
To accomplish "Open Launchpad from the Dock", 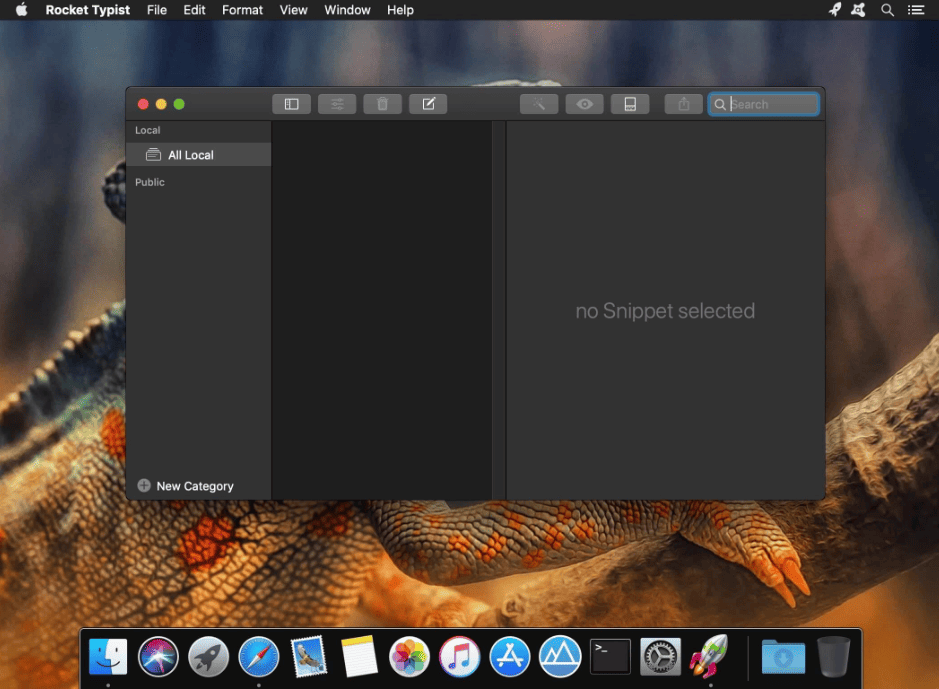I will coord(208,657).
